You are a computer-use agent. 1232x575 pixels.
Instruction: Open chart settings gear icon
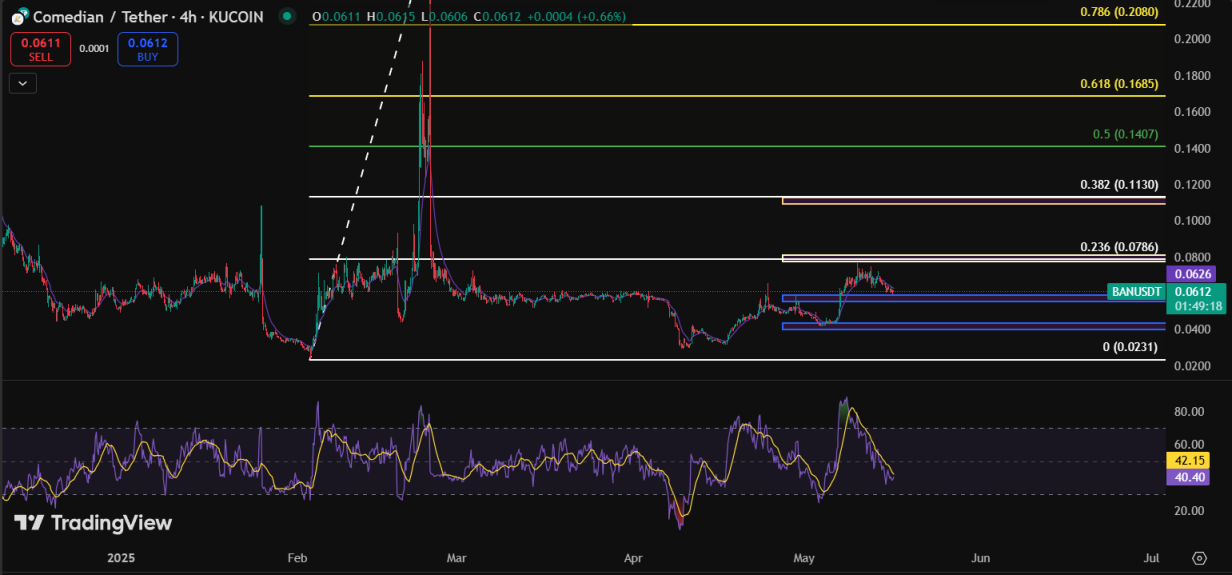tap(1199, 557)
